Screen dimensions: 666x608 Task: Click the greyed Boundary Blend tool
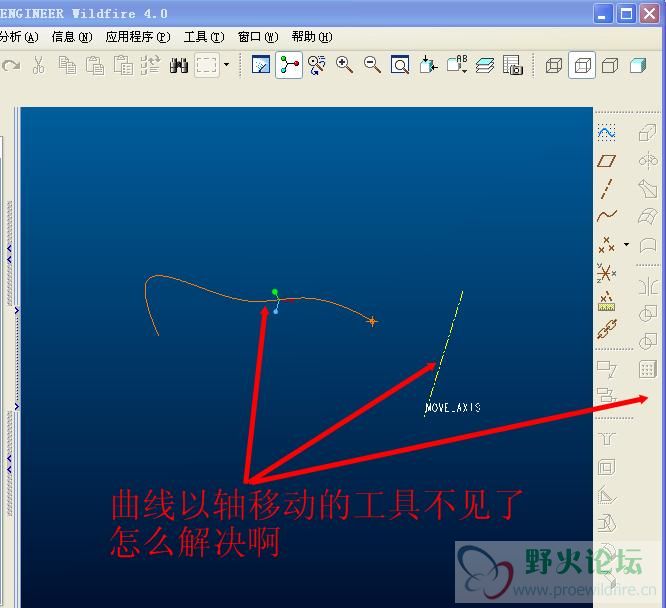[x=648, y=216]
